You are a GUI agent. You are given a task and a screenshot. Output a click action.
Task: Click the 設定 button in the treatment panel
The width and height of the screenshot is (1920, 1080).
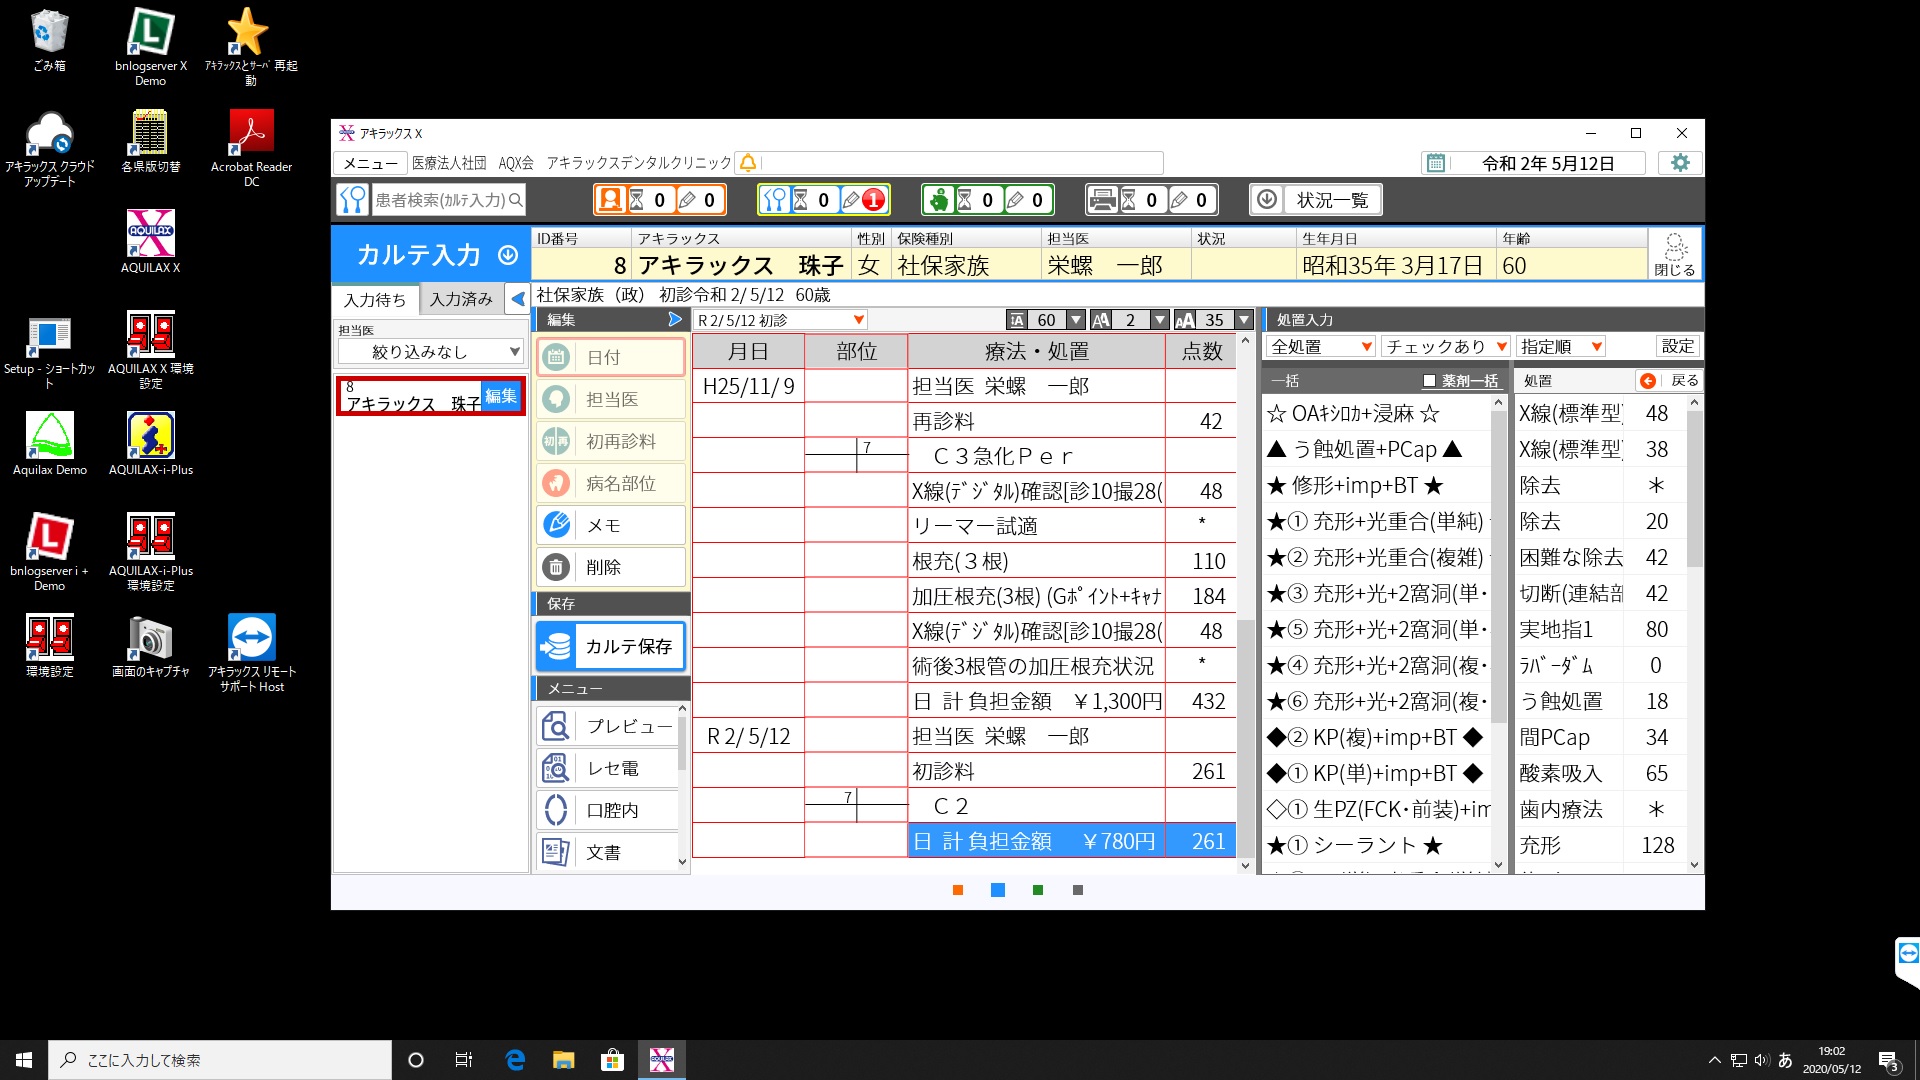tap(1677, 347)
